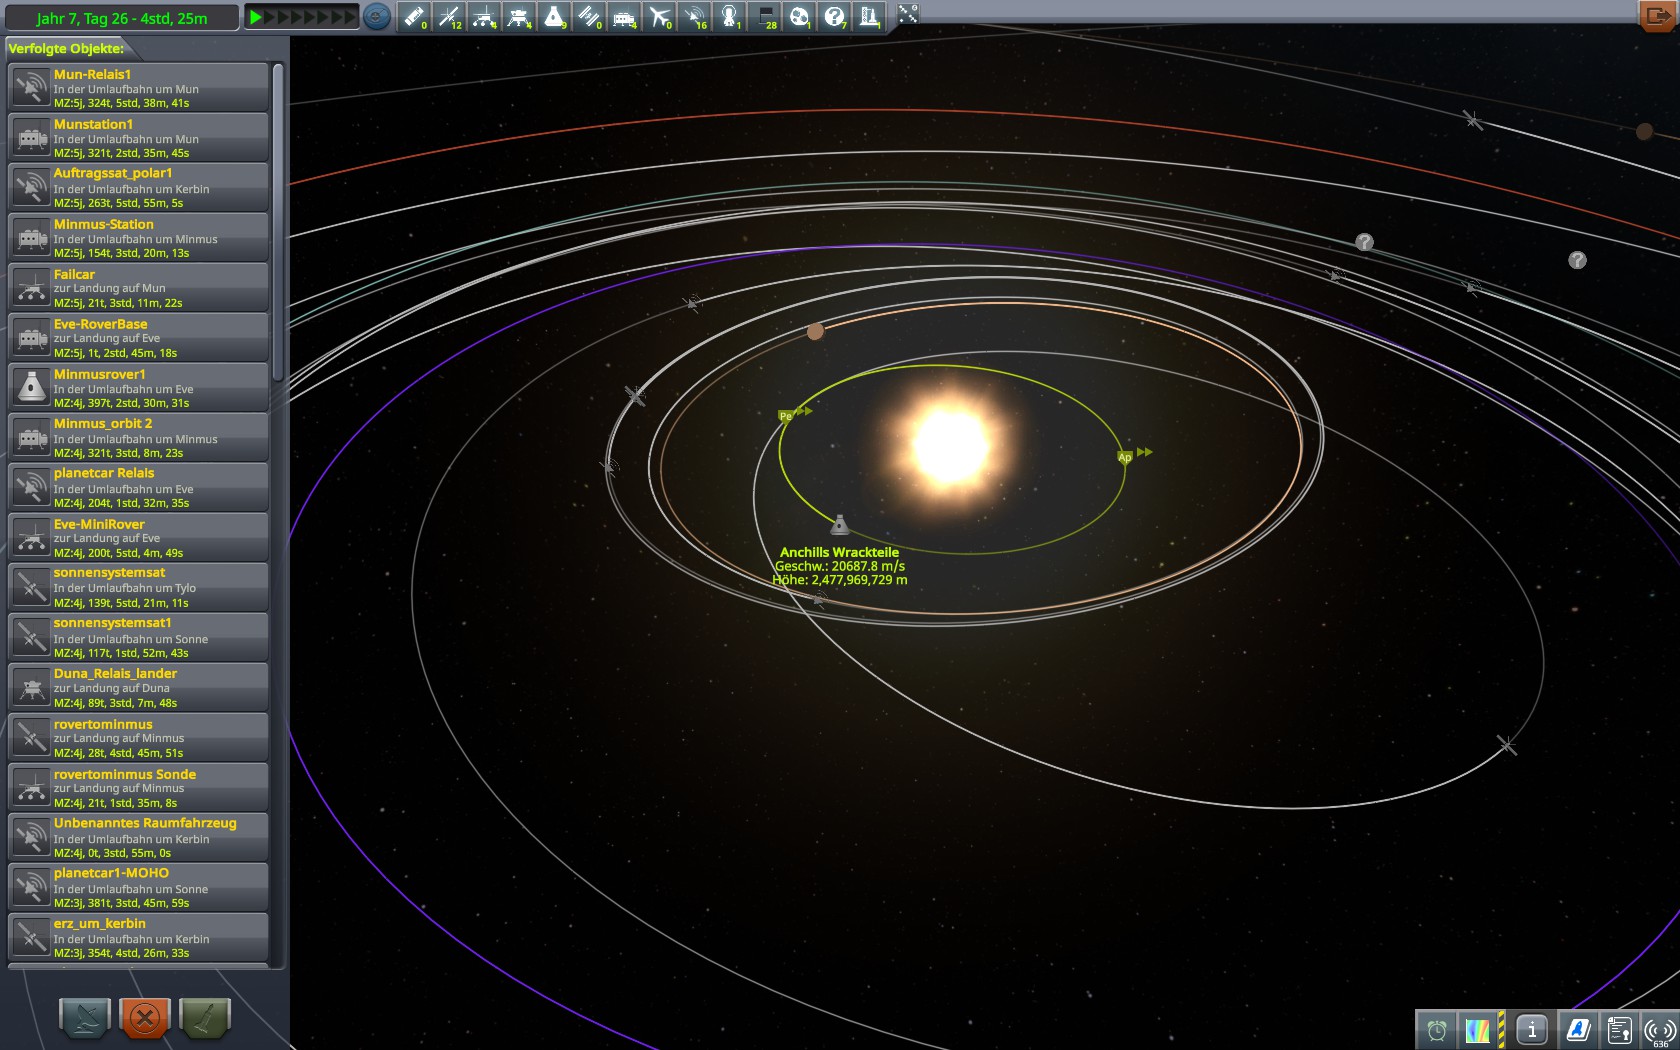
Task: Click the relay filter icon showing 16
Action: click(x=694, y=16)
